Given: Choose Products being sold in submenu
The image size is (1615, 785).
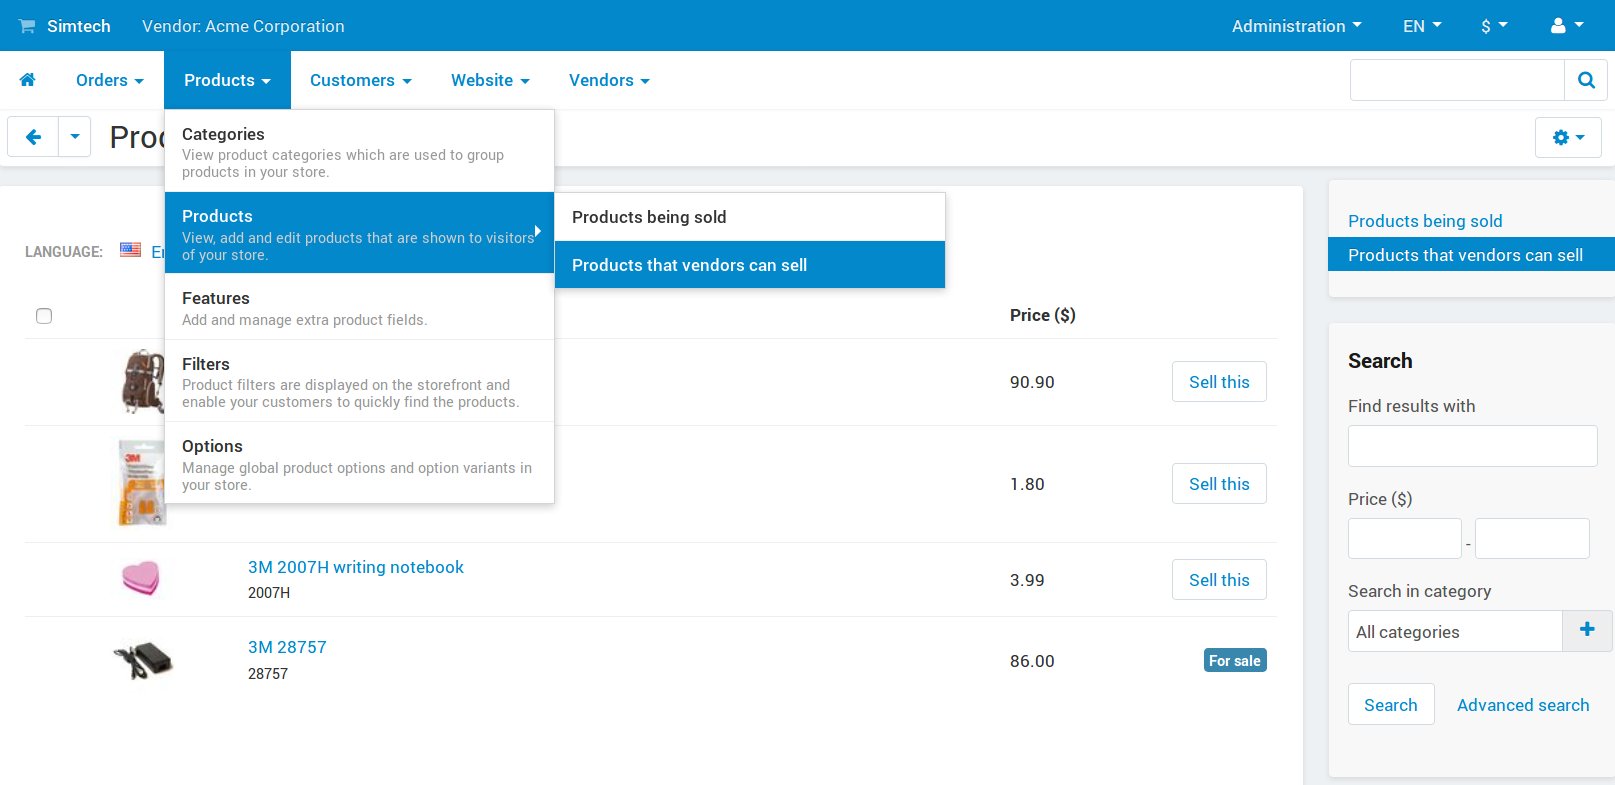Looking at the screenshot, I should [749, 217].
